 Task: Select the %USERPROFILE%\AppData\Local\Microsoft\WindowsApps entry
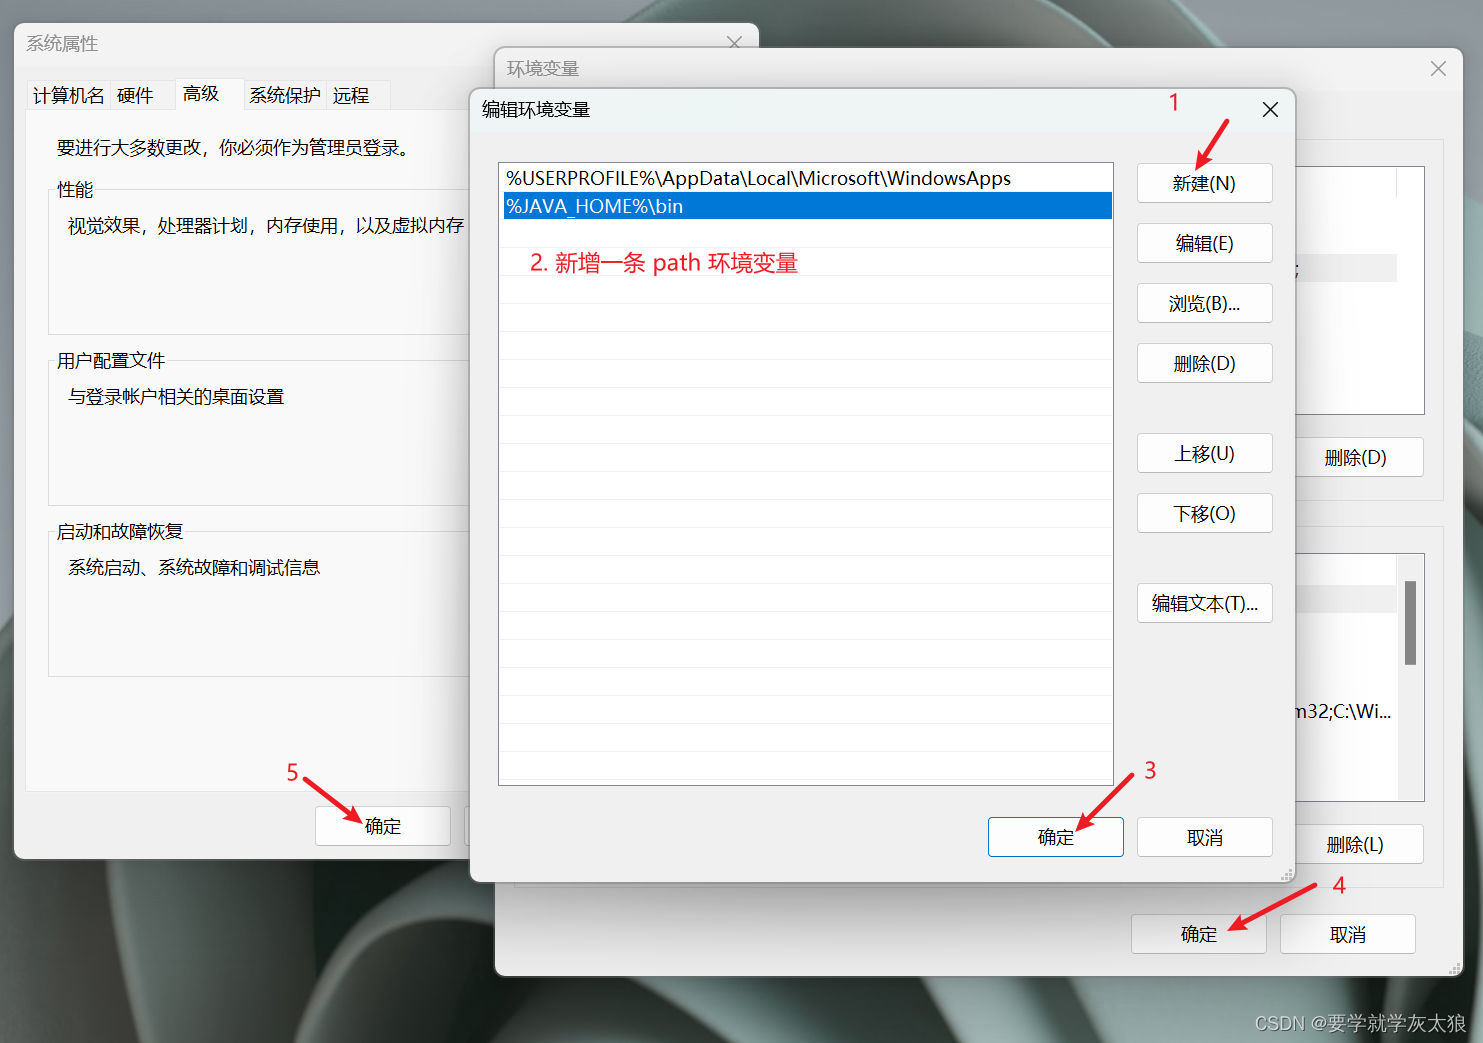click(x=806, y=178)
